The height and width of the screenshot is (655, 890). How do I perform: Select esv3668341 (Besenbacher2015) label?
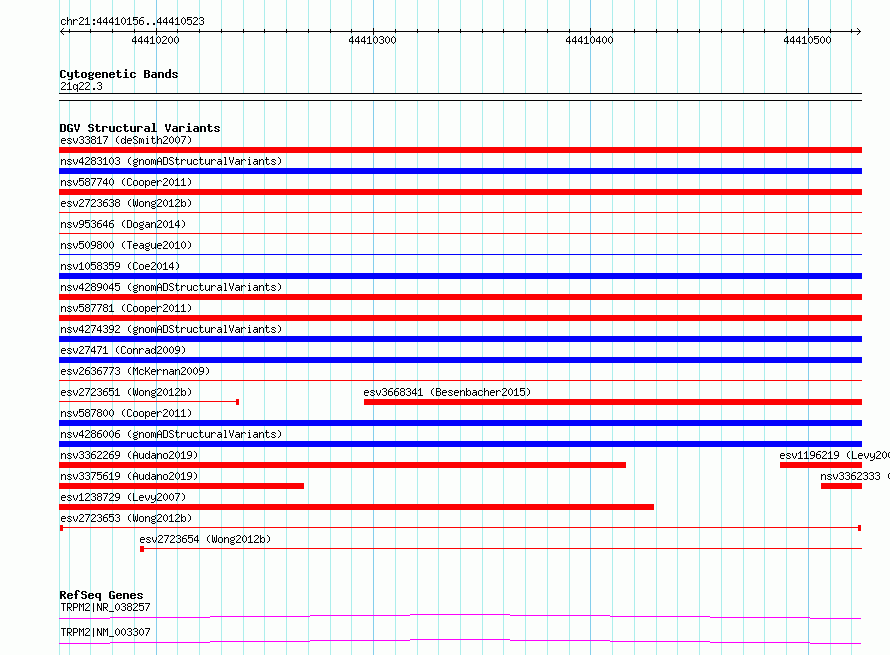pos(447,392)
